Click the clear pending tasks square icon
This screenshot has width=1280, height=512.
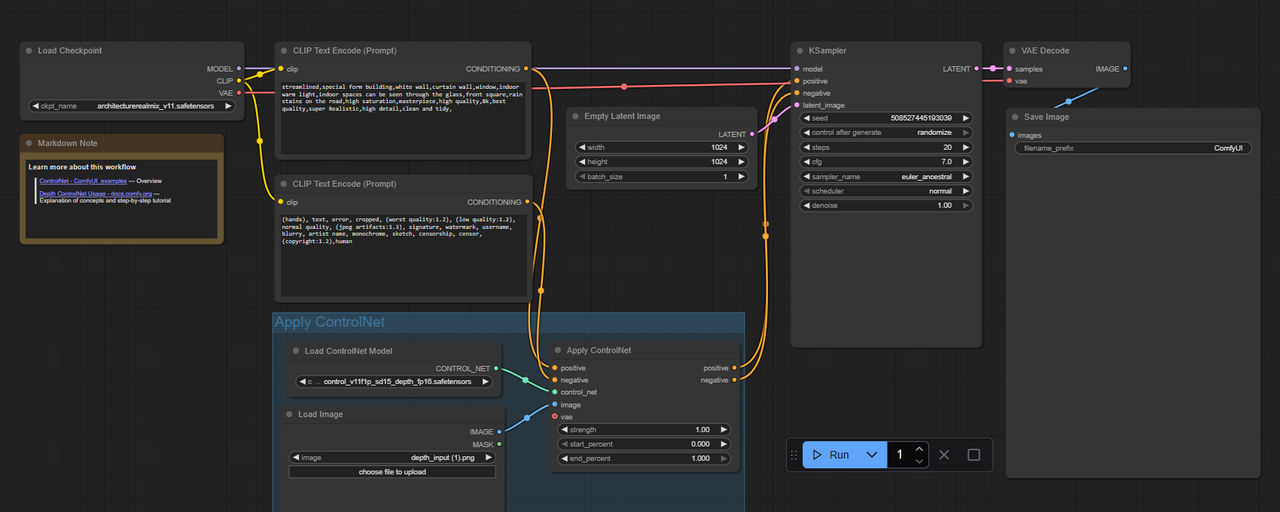[x=974, y=455]
